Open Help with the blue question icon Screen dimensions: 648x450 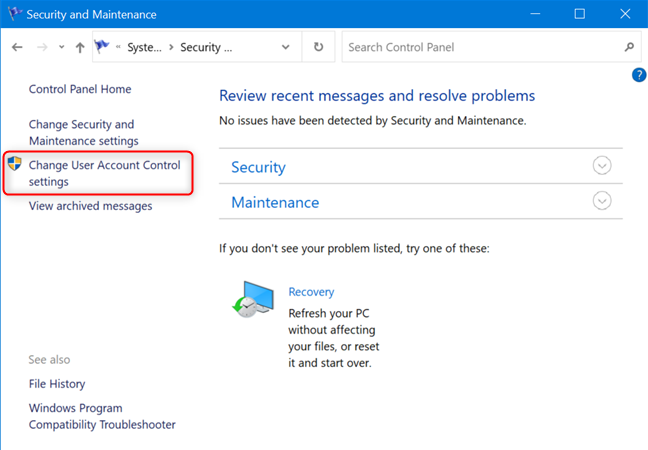tap(639, 75)
